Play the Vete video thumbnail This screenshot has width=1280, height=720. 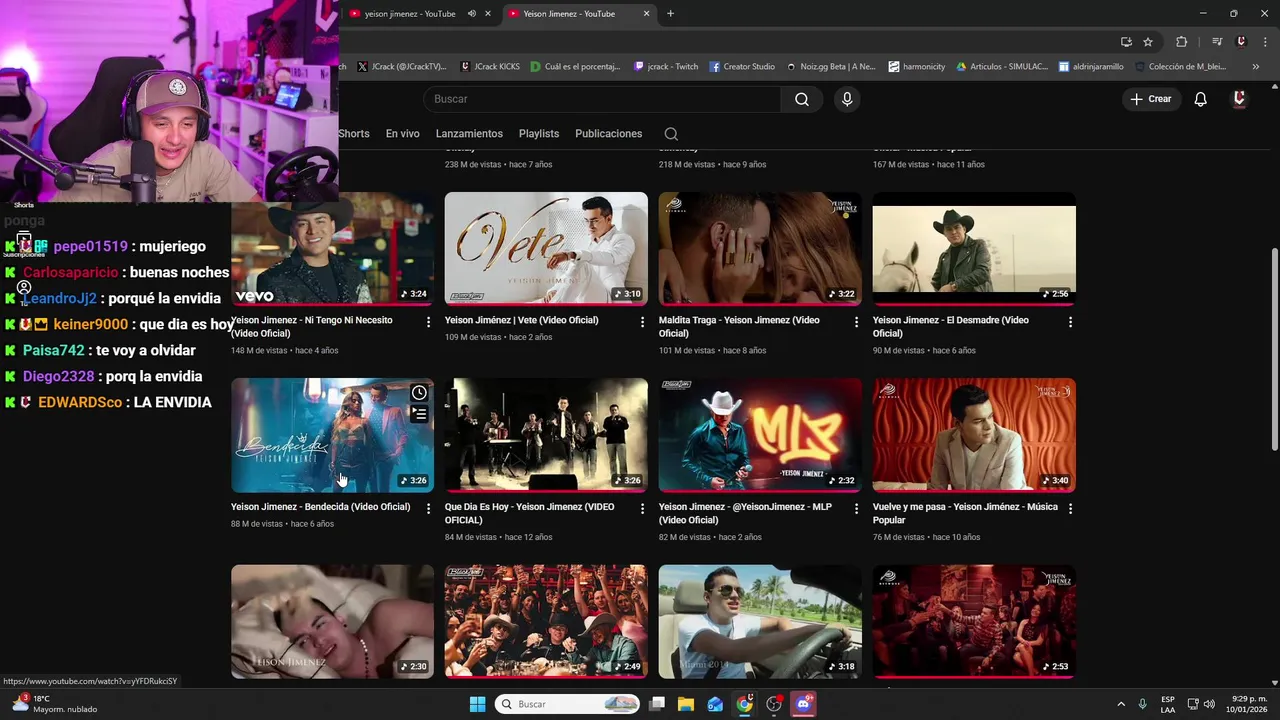[546, 248]
